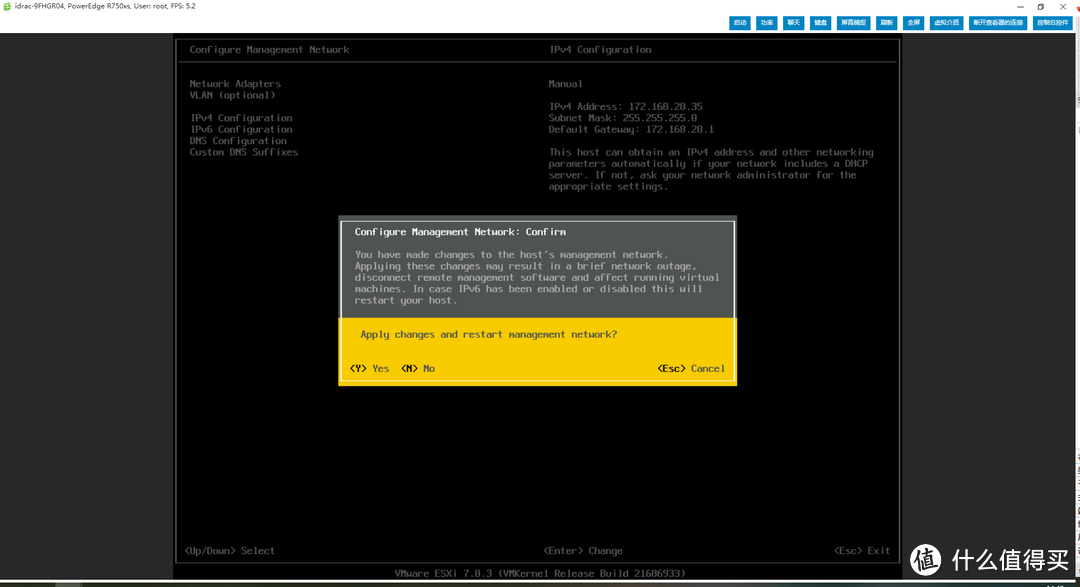Click the Configure Management Network heading
Viewport: 1080px width, 587px height.
click(x=269, y=50)
